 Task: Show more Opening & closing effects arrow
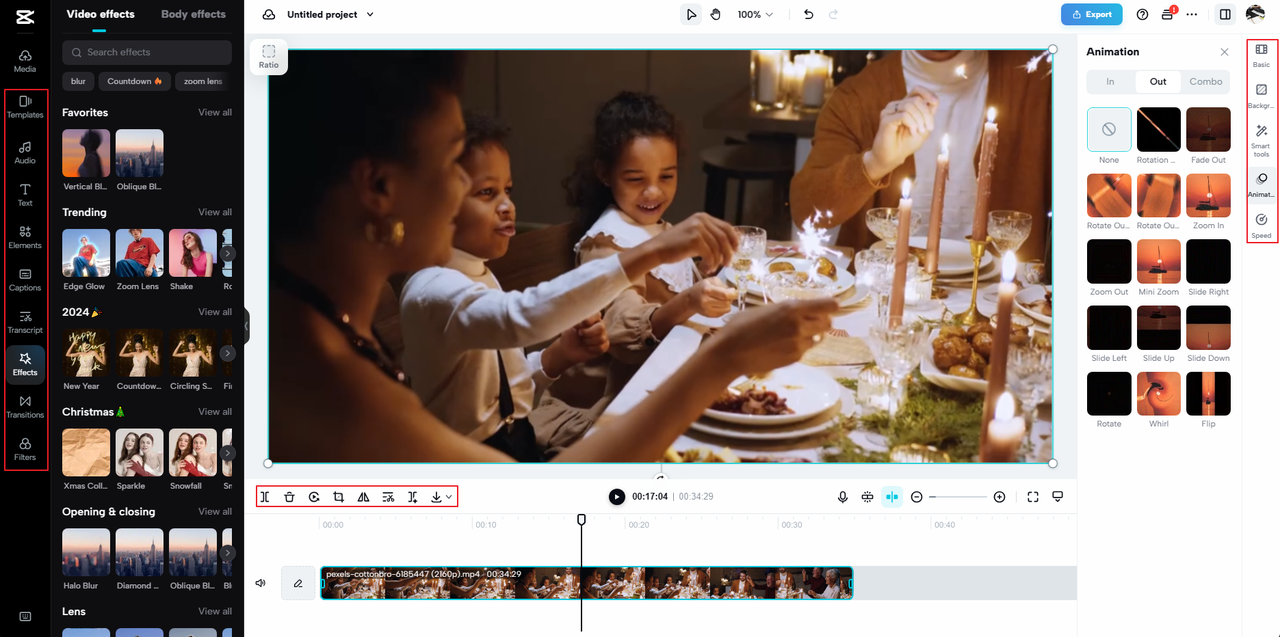pos(228,553)
